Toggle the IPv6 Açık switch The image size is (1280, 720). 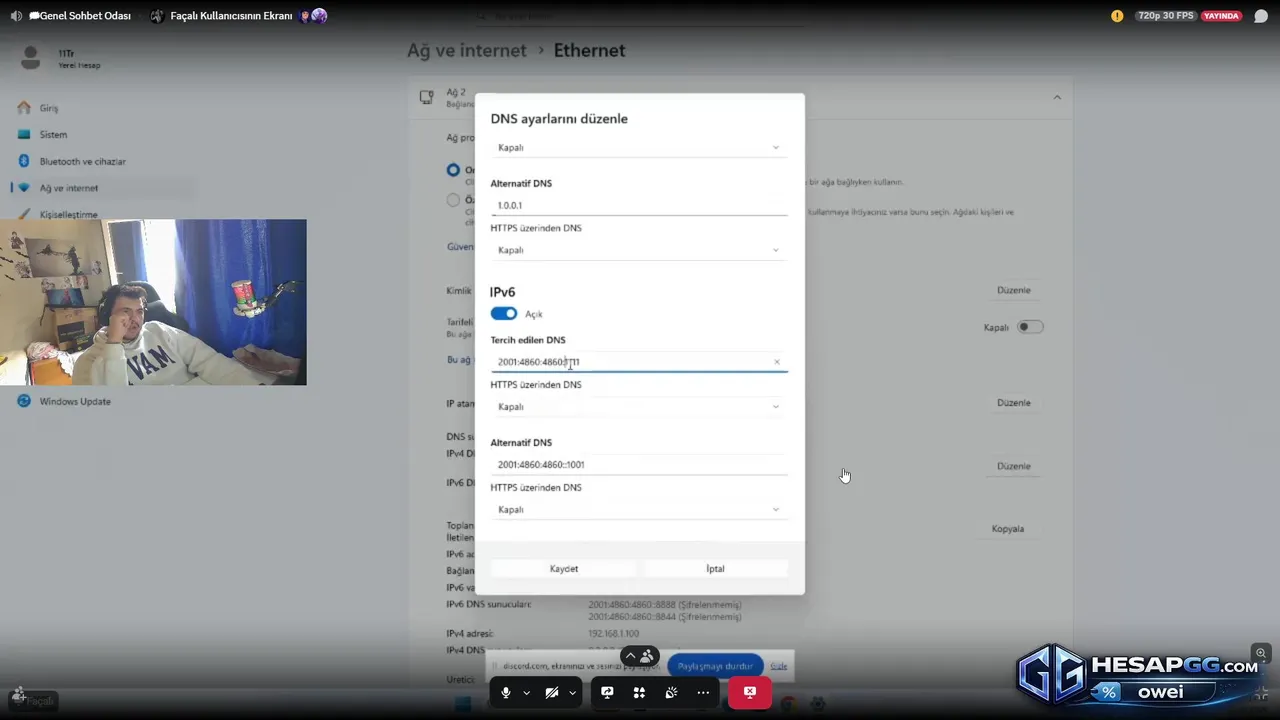(x=504, y=314)
